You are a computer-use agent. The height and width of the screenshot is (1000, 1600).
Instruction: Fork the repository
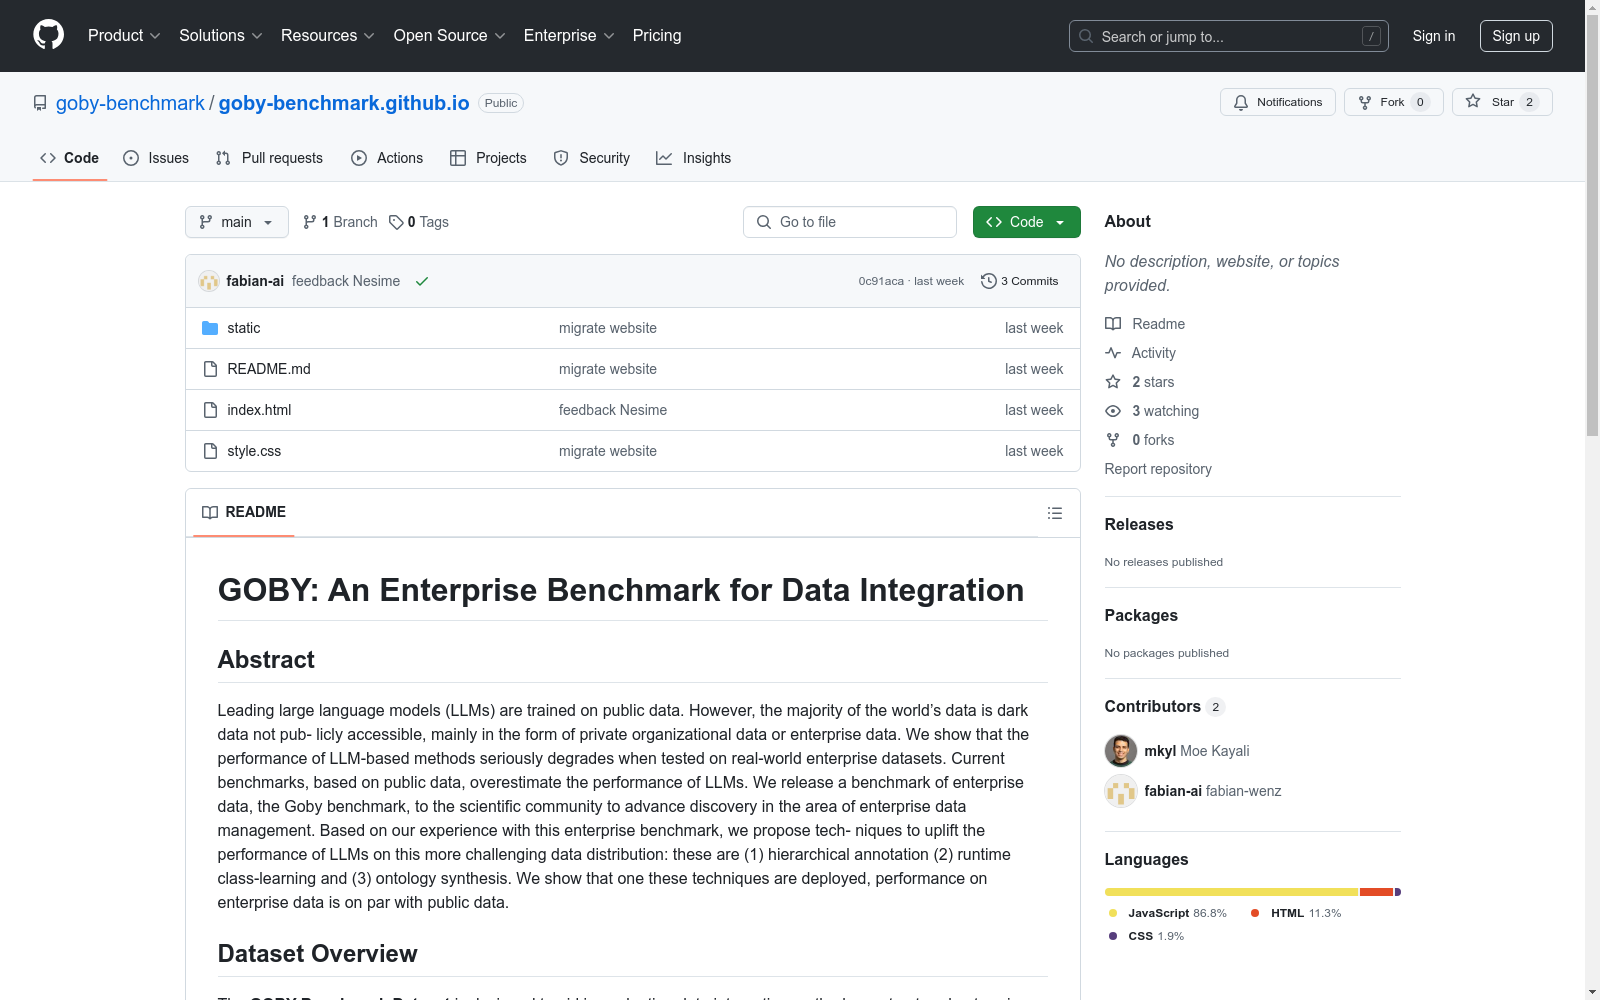[x=1393, y=102]
